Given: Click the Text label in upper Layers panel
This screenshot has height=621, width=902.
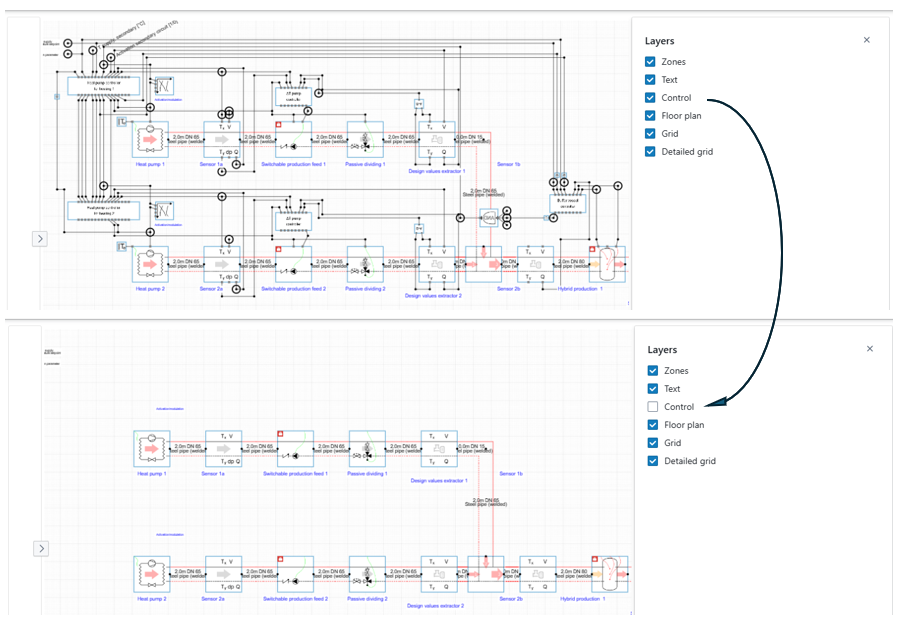Looking at the screenshot, I should [x=669, y=80].
